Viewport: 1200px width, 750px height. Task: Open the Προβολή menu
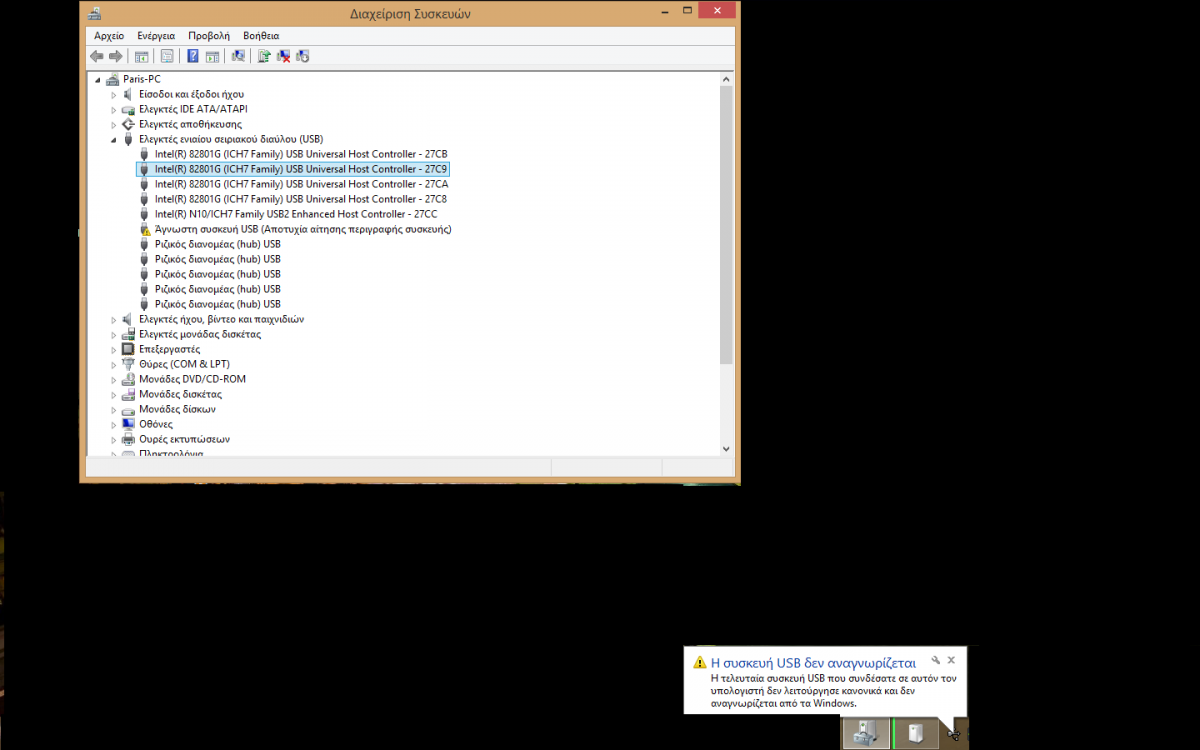click(209, 35)
